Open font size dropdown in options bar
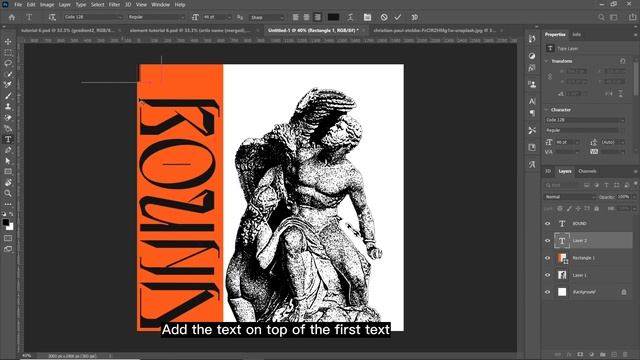The height and width of the screenshot is (360, 640). [x=217, y=17]
